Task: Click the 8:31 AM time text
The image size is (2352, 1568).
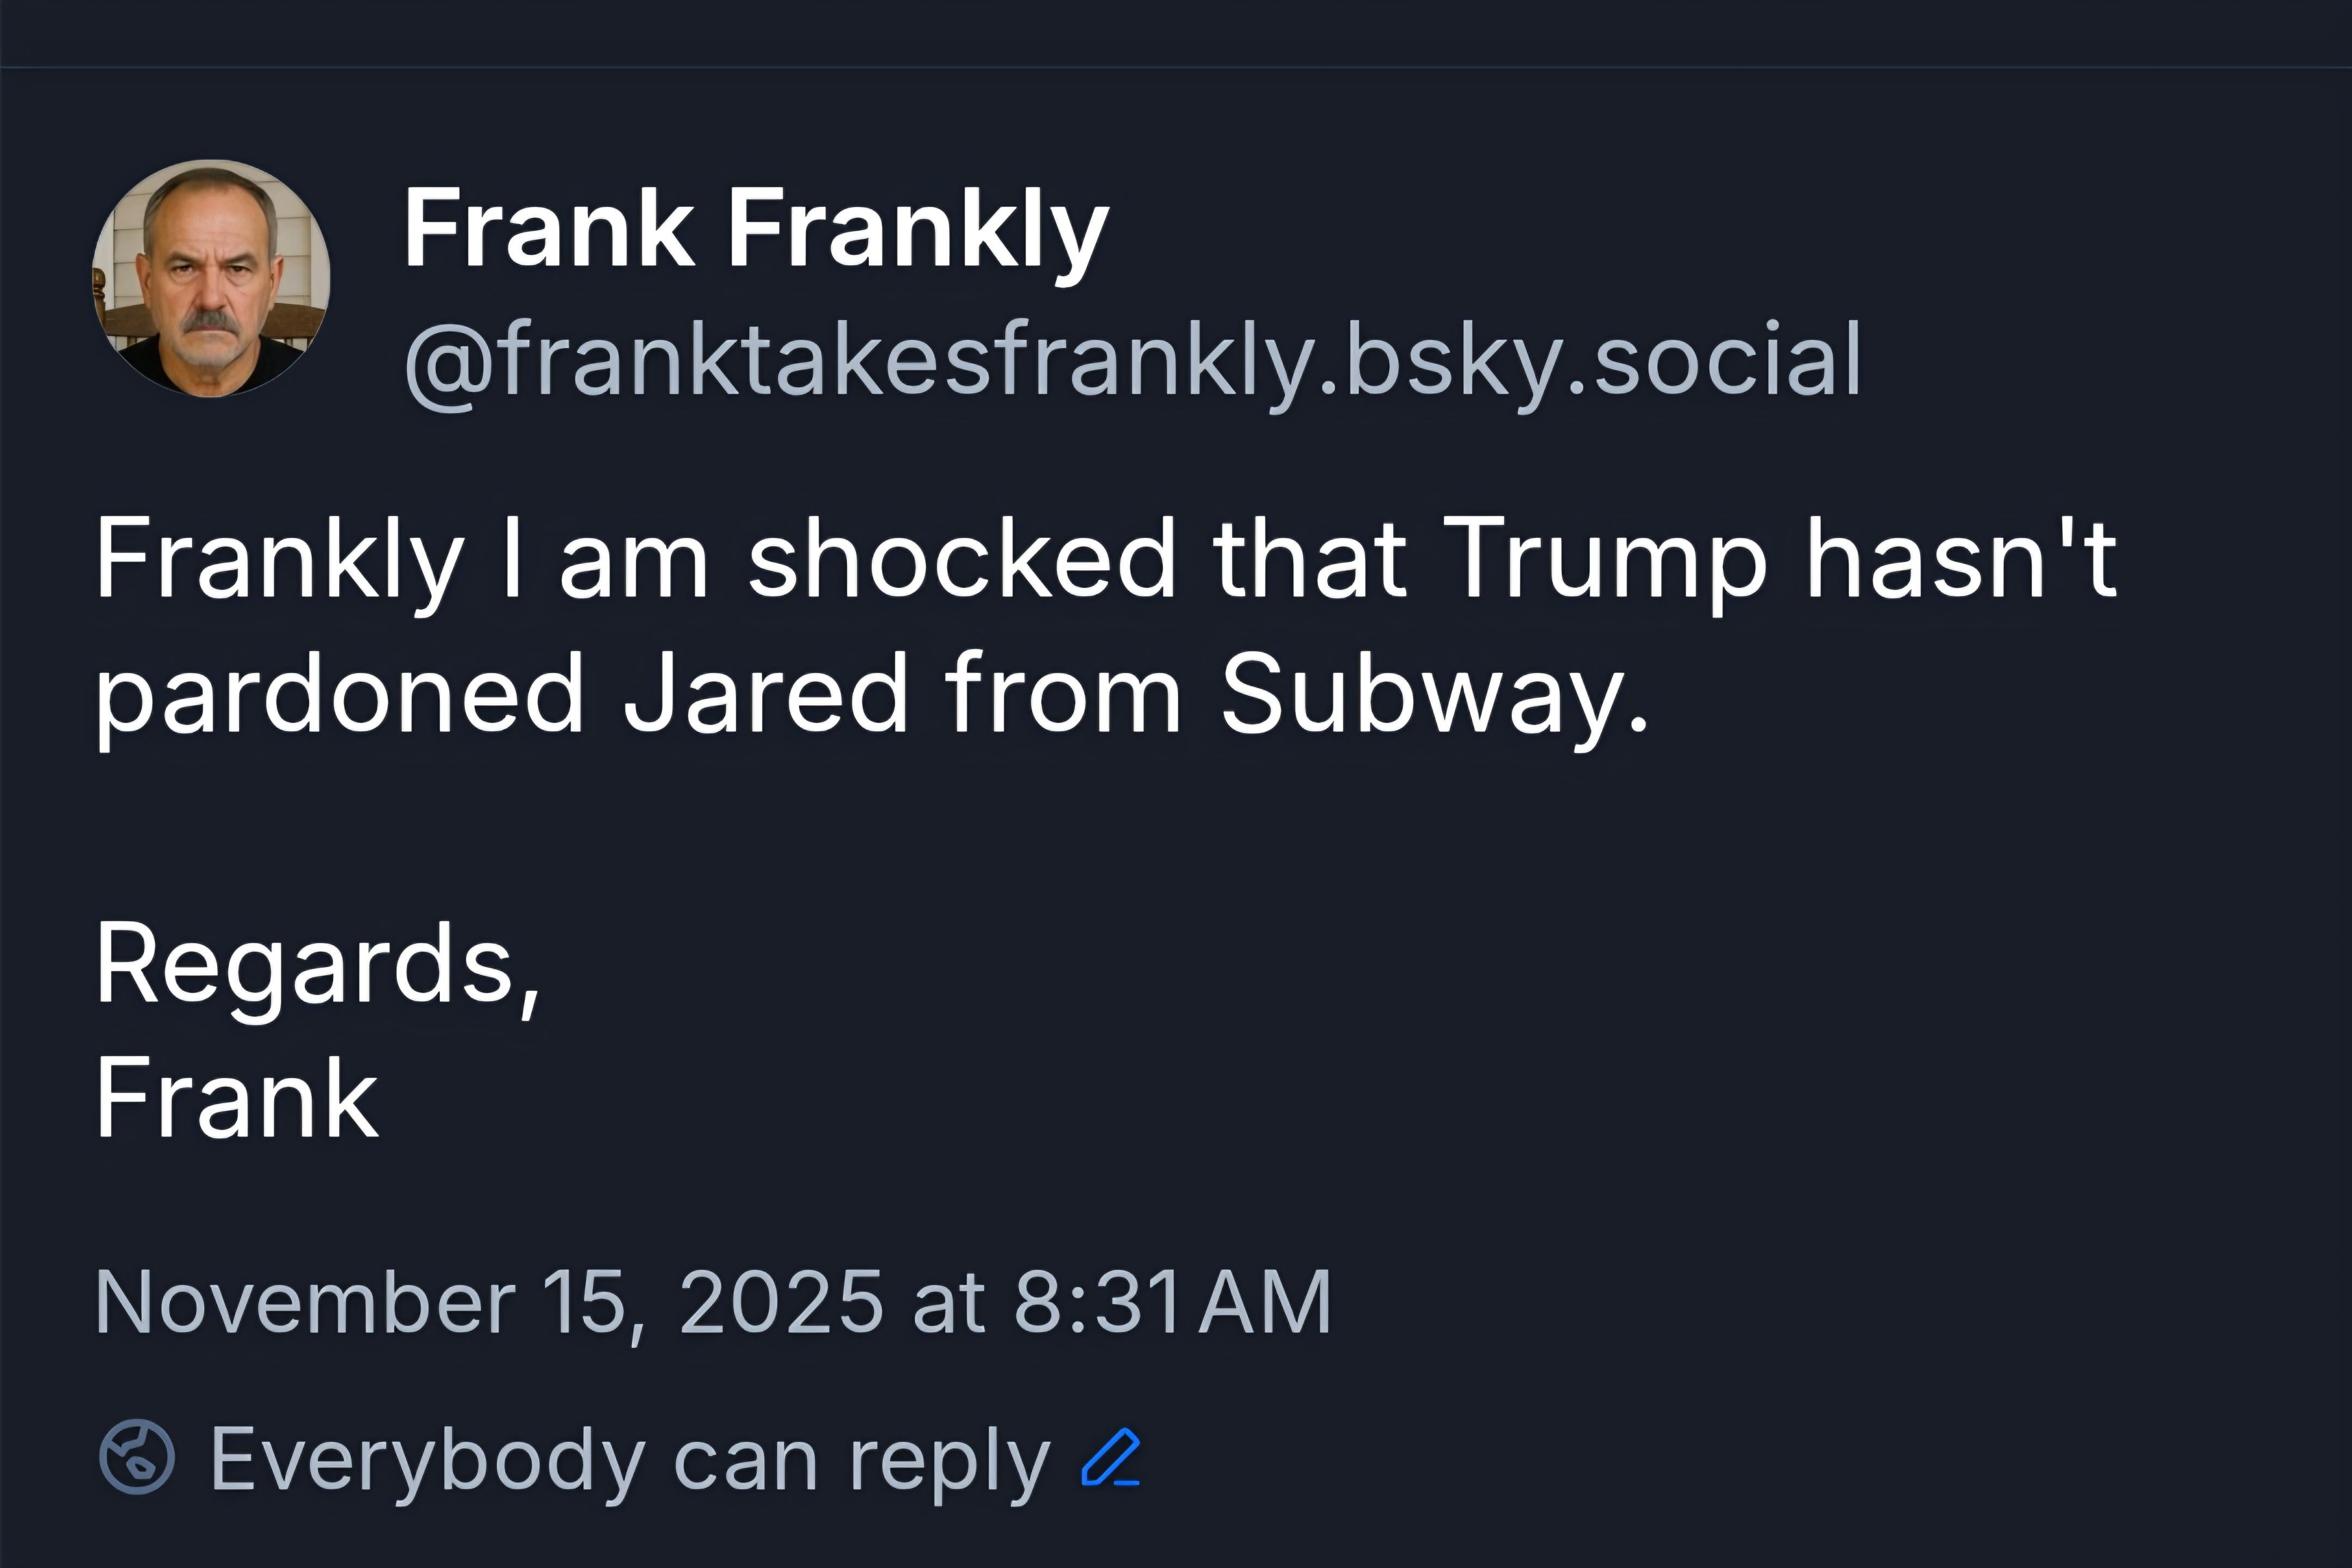Action: click(x=1172, y=1301)
